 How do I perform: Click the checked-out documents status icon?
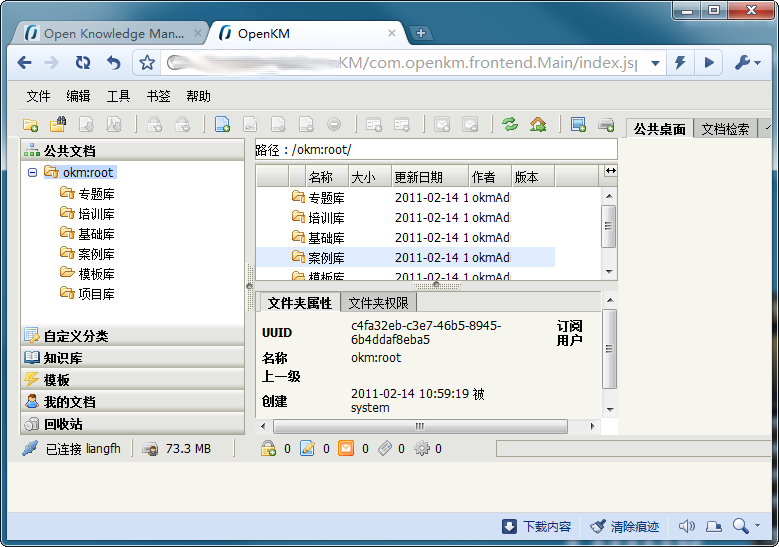coord(308,449)
